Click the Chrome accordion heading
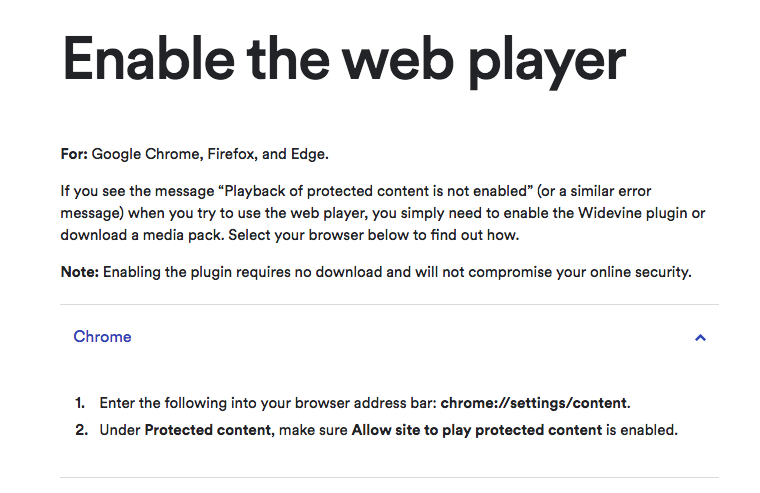Screen dimensions: 760x493 tap(102, 337)
